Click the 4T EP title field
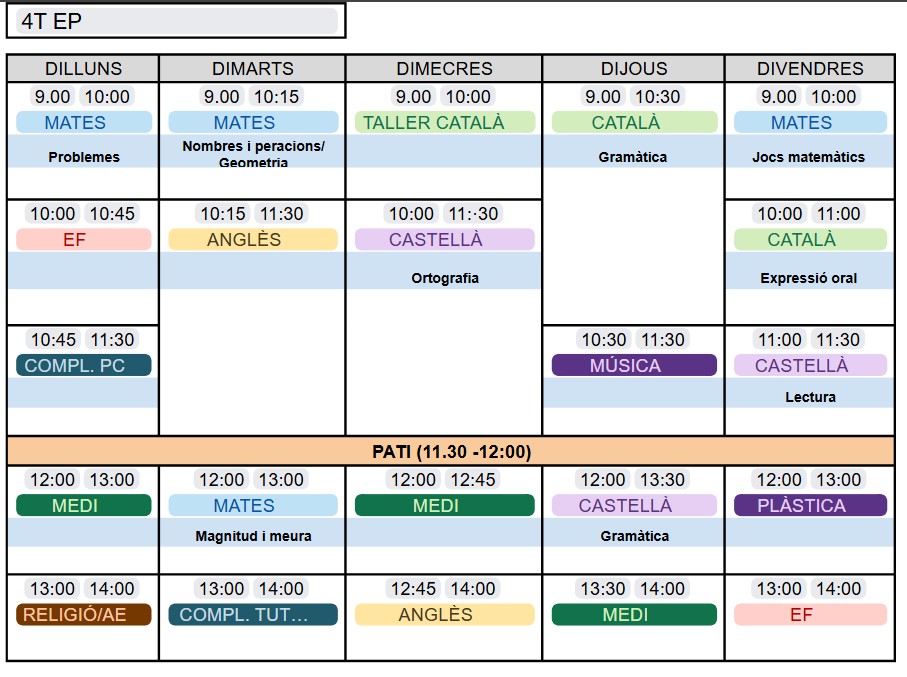 [x=177, y=21]
